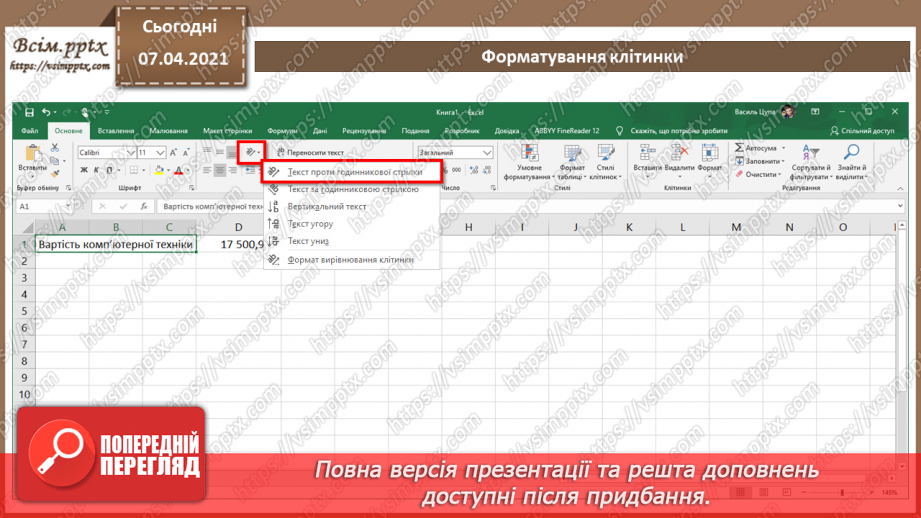This screenshot has width=921, height=518.
Task: Click the Save icon in quick access toolbar
Action: tap(29, 112)
